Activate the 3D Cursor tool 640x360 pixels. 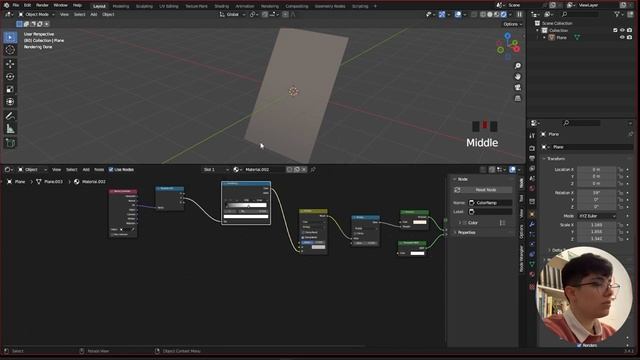[x=10, y=50]
